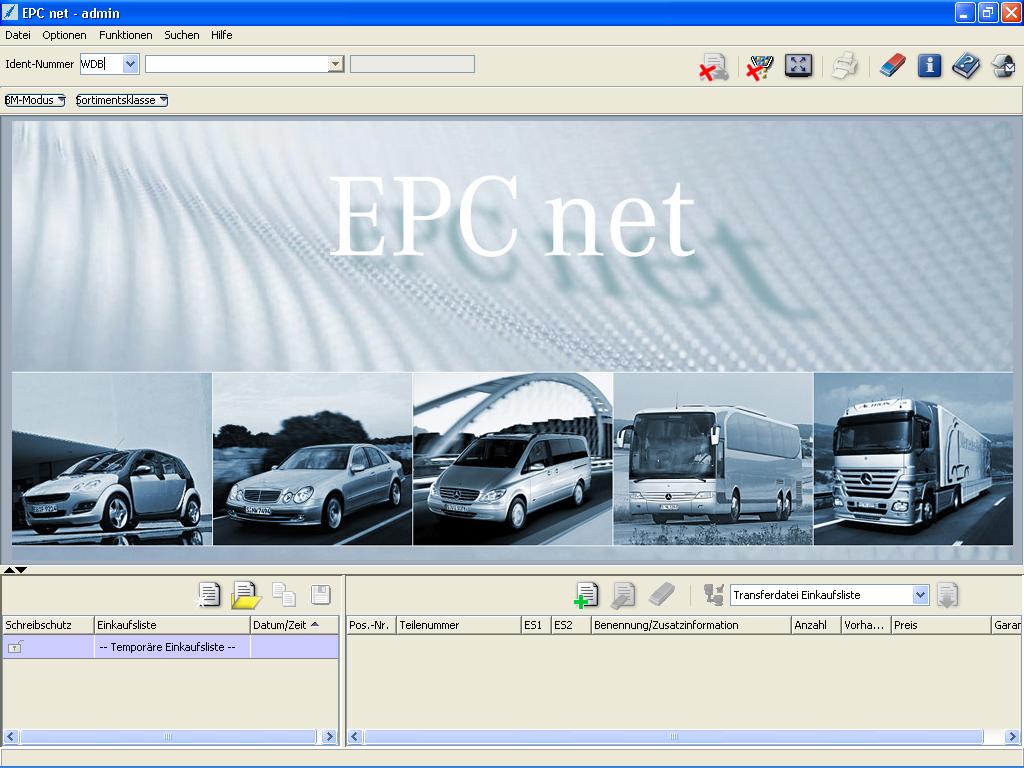
Task: Click the printer icon in the toolbar
Action: pyautogui.click(x=844, y=66)
